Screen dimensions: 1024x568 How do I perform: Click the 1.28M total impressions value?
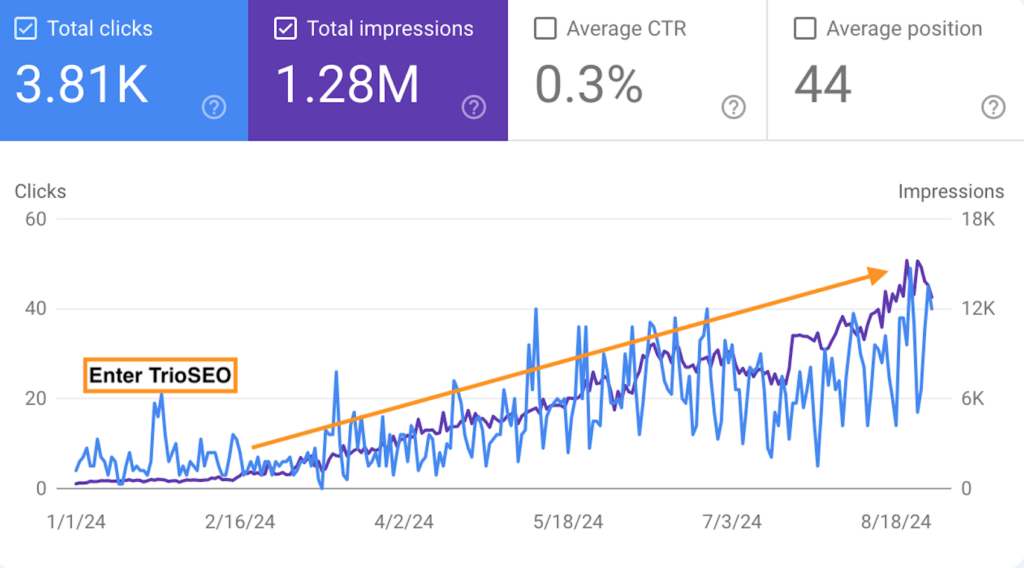(347, 85)
